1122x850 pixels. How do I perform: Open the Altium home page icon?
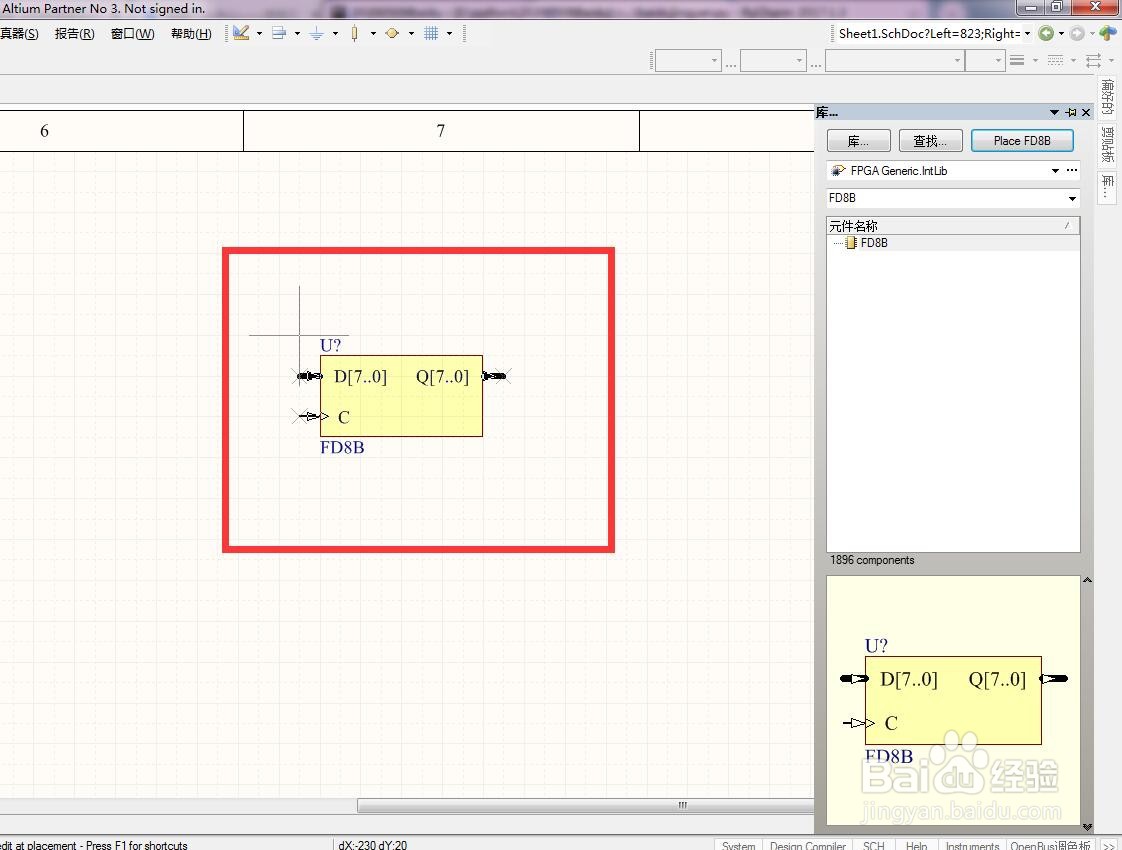[x=1108, y=33]
